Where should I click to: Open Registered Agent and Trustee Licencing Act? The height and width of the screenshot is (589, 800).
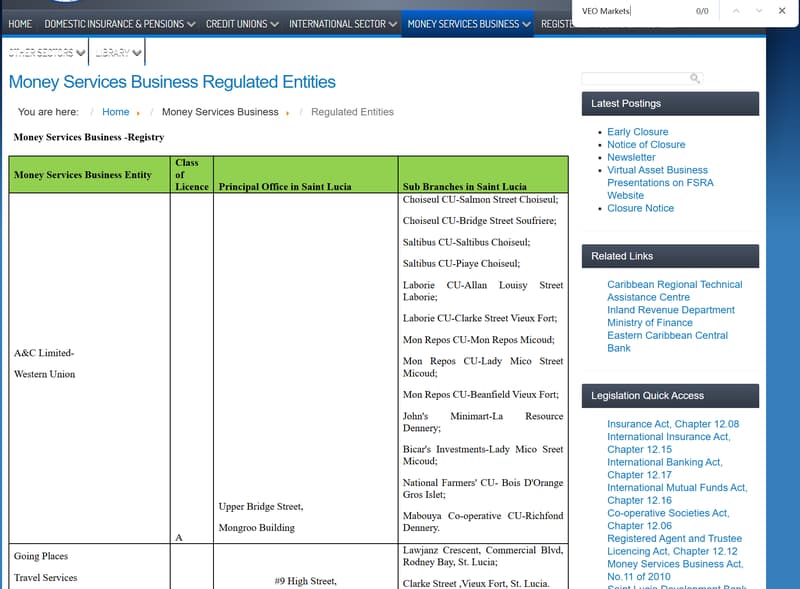coord(674,545)
